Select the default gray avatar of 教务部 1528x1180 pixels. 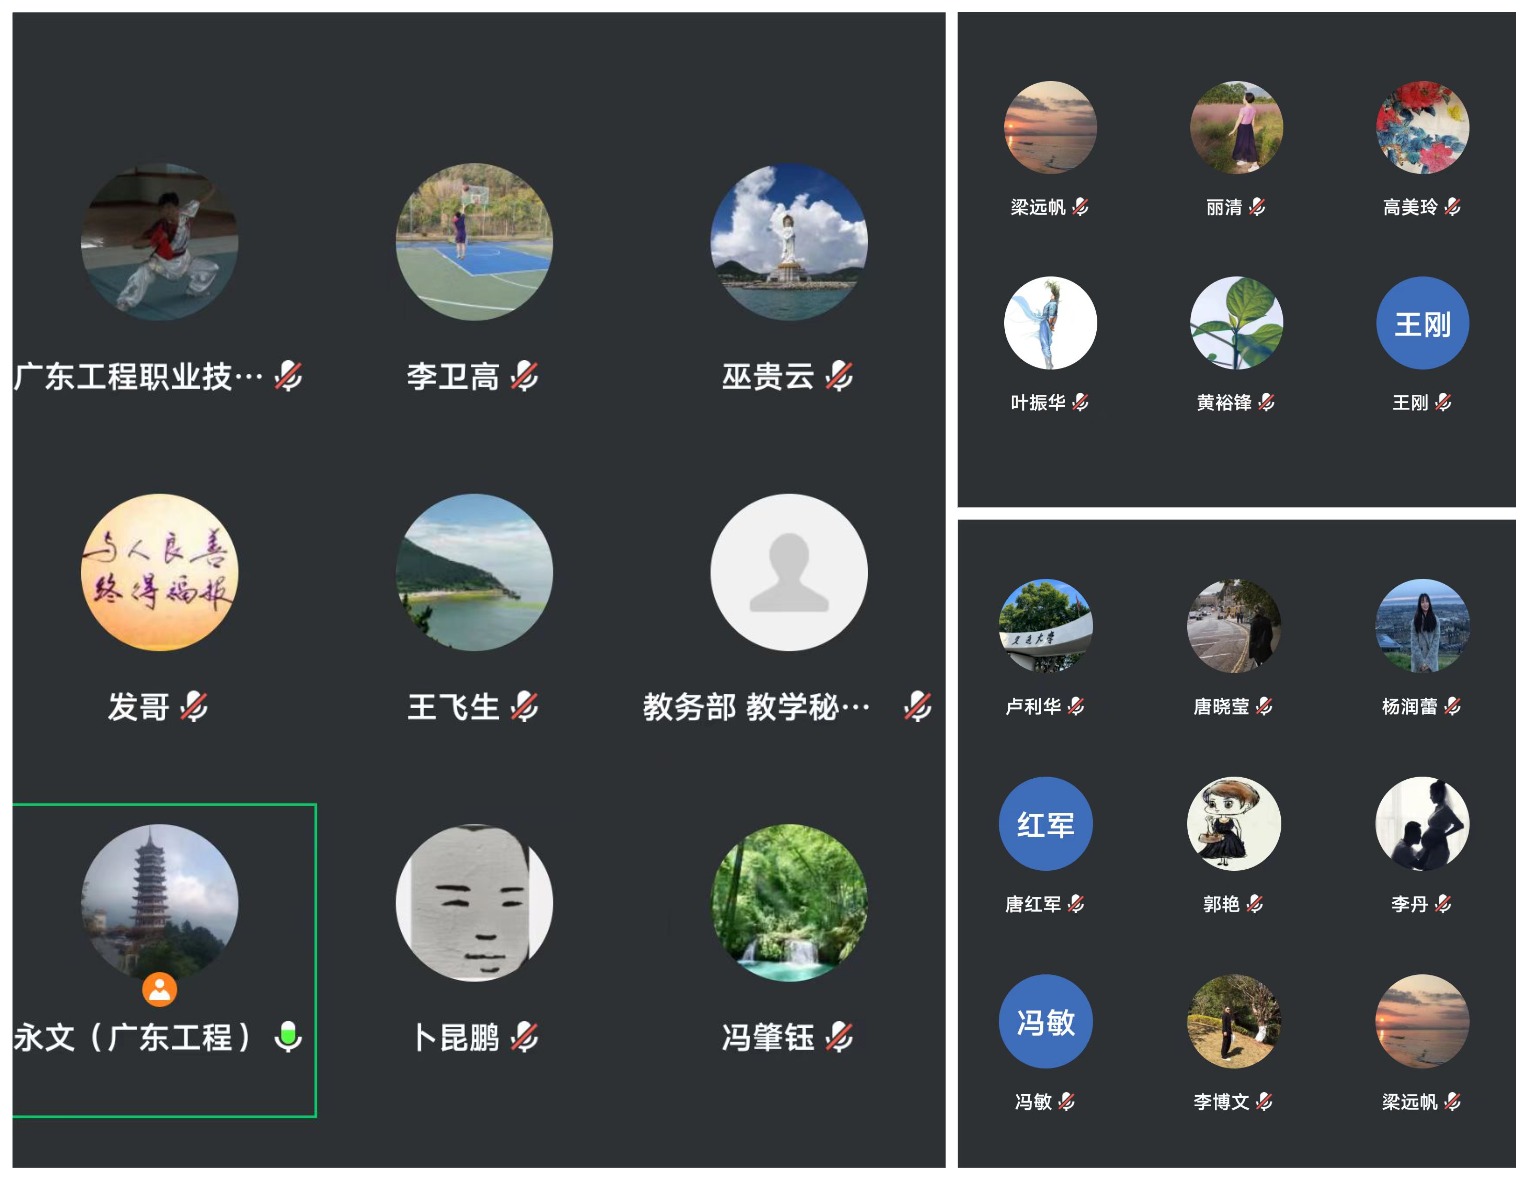(789, 572)
